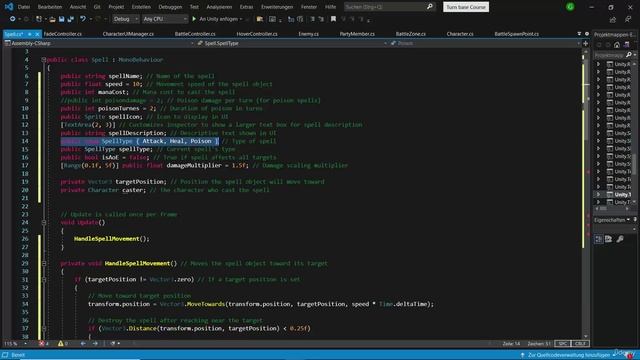Collapse the if Vector3.Distance block on line 37
Viewport: 640px width, 360px height.
click(44, 328)
